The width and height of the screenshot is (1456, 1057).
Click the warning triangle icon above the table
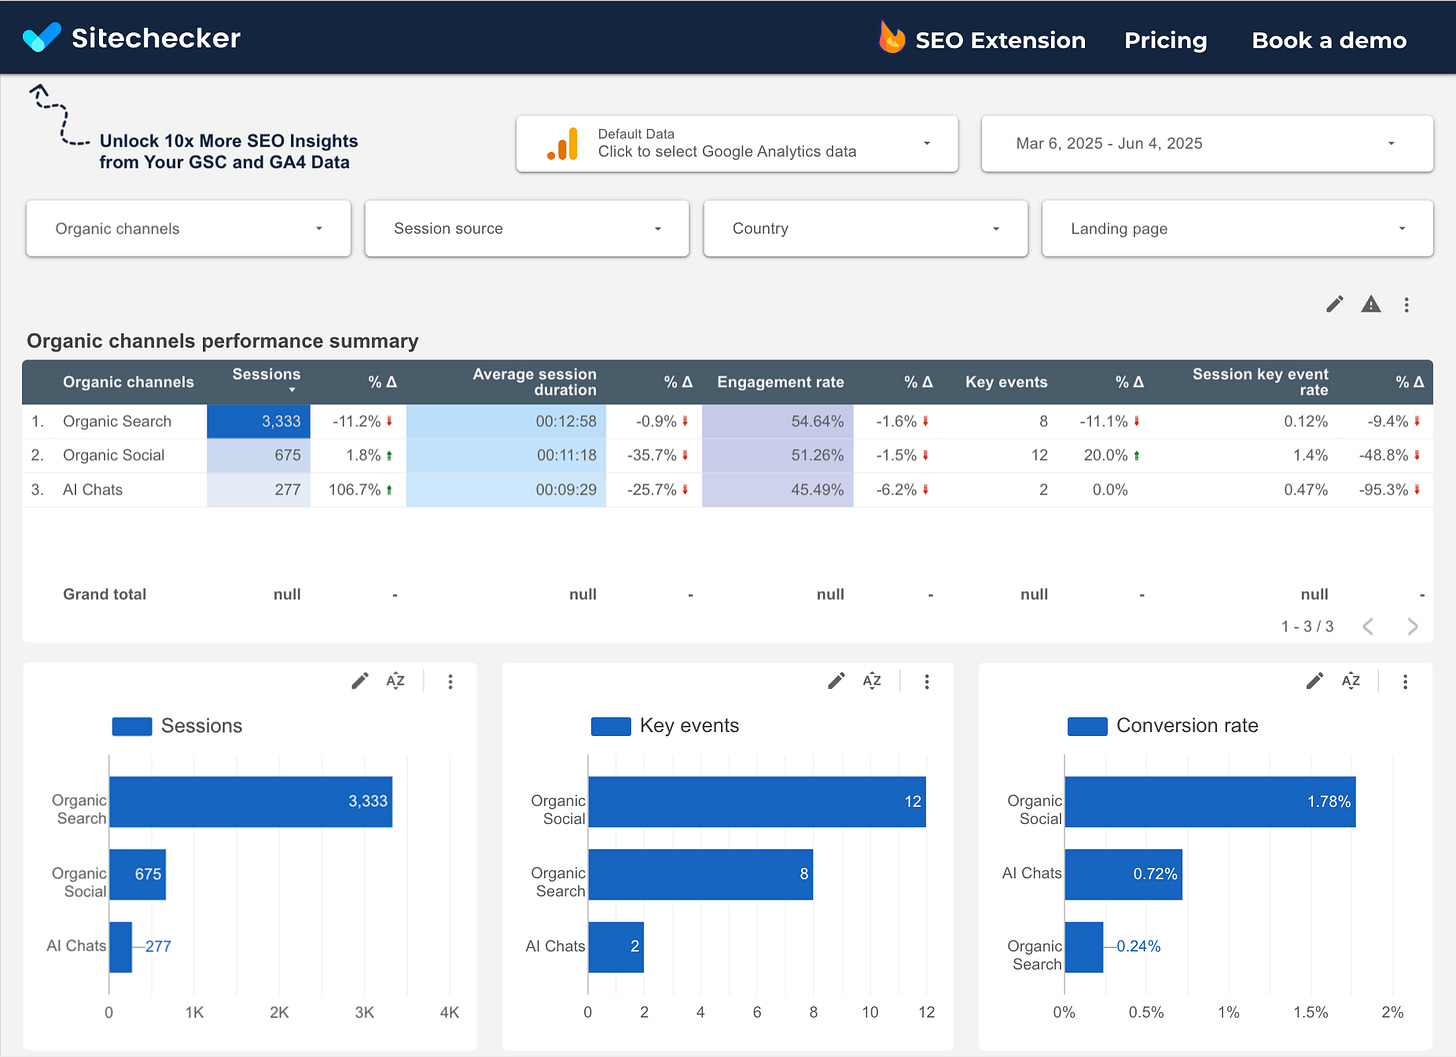click(x=1371, y=304)
